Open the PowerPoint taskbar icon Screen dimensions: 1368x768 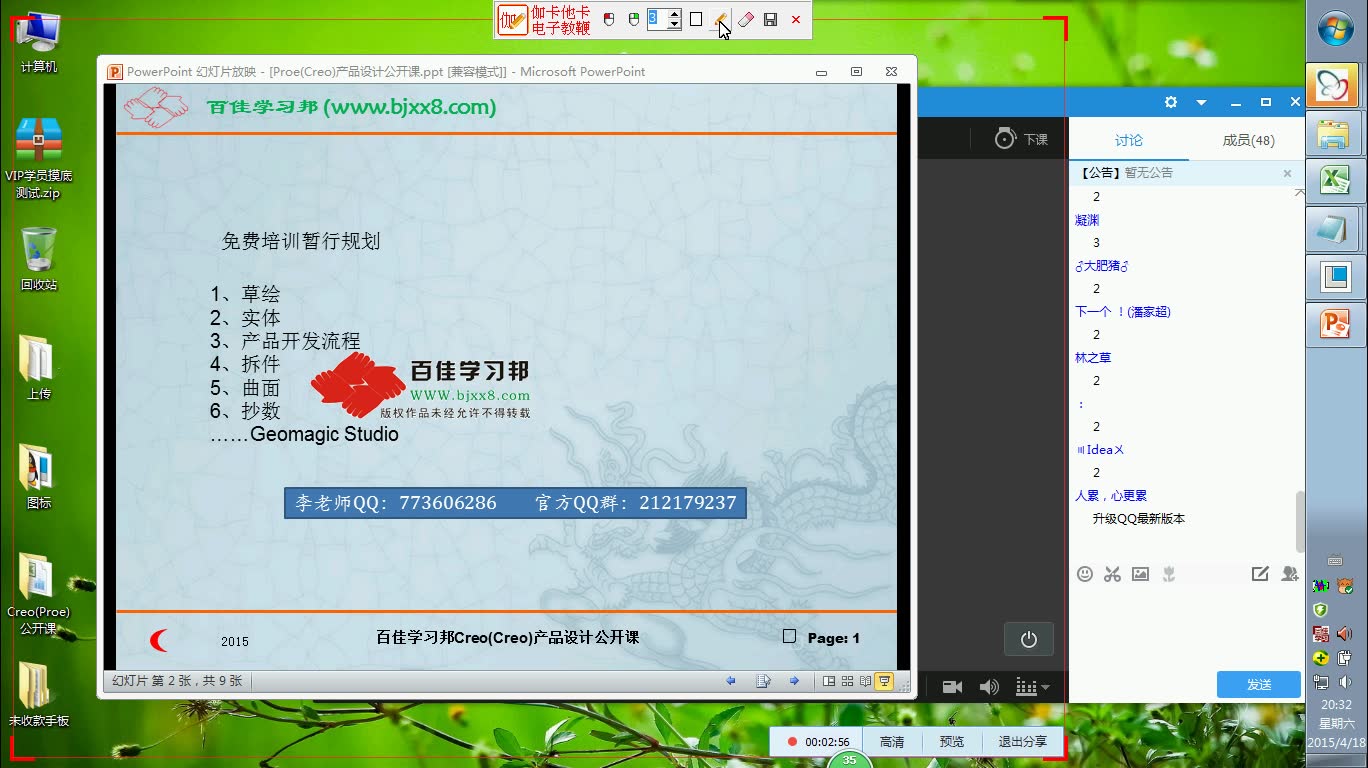[1335, 324]
